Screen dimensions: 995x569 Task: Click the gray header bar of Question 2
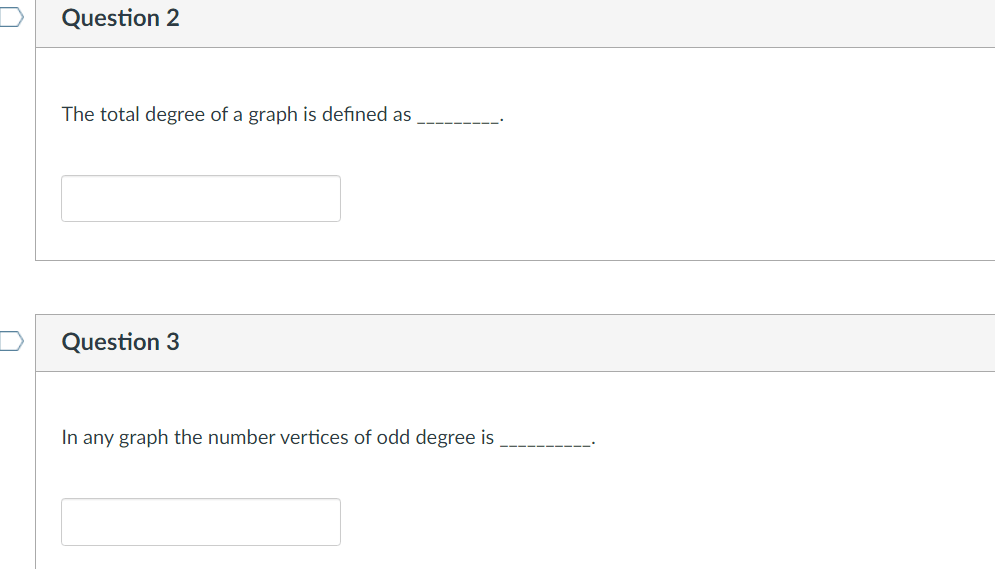515,23
